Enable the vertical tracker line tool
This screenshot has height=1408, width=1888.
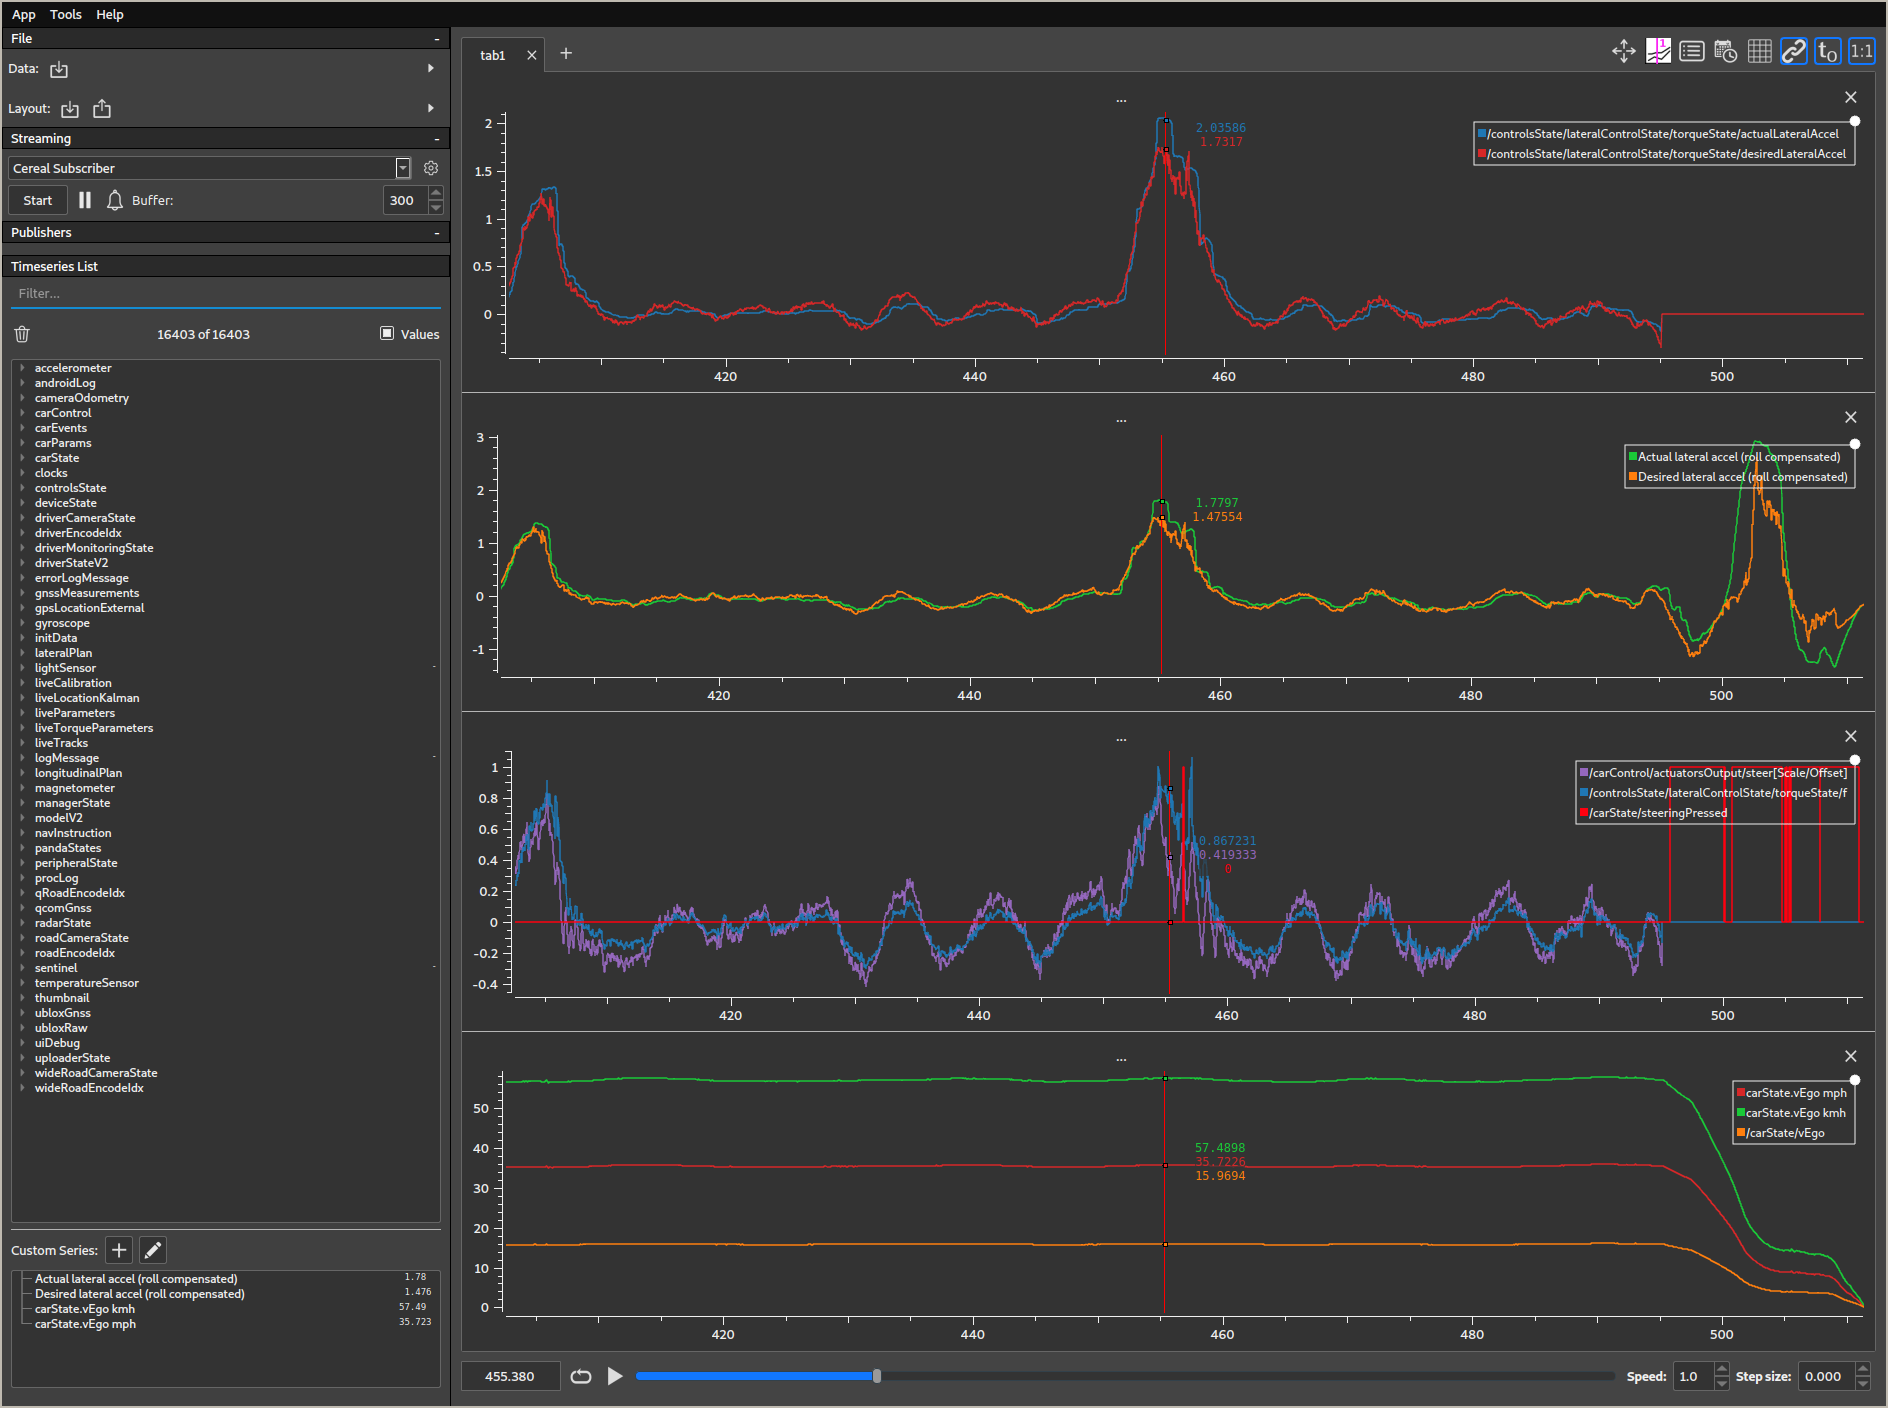coord(1657,51)
